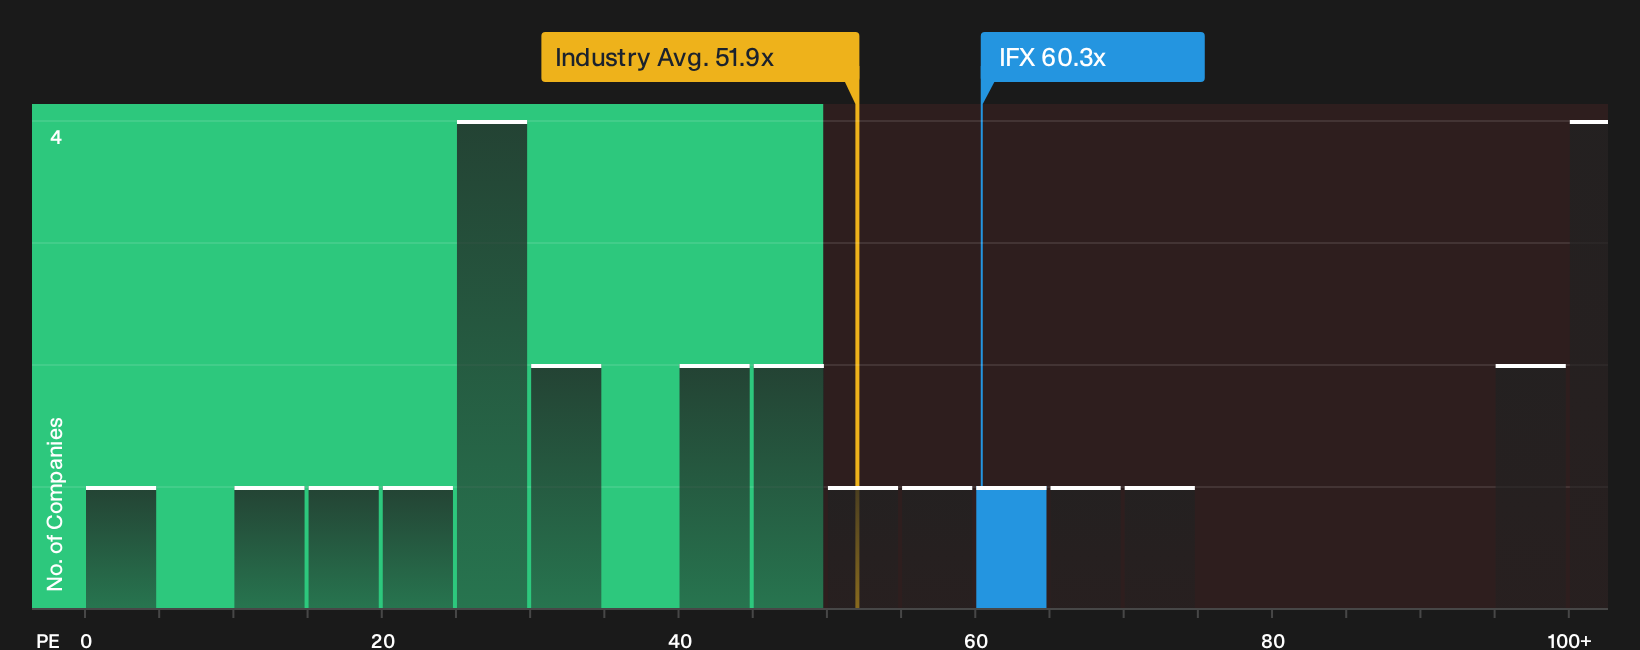
Task: Click the Industry Avg. 51.9x label
Action: 700,57
